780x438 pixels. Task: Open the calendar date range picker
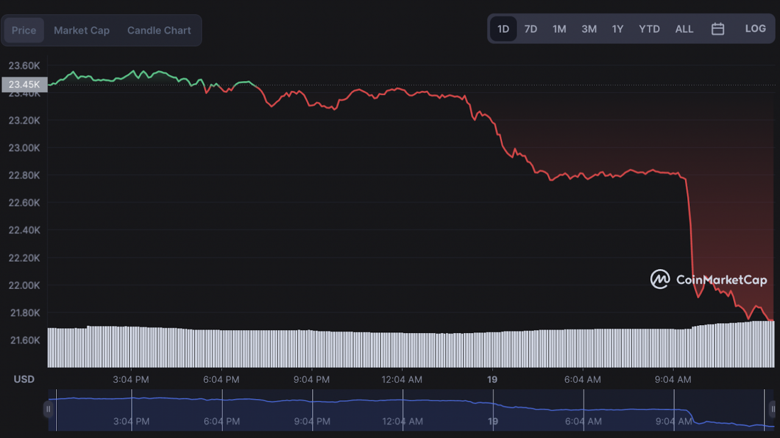tap(717, 29)
